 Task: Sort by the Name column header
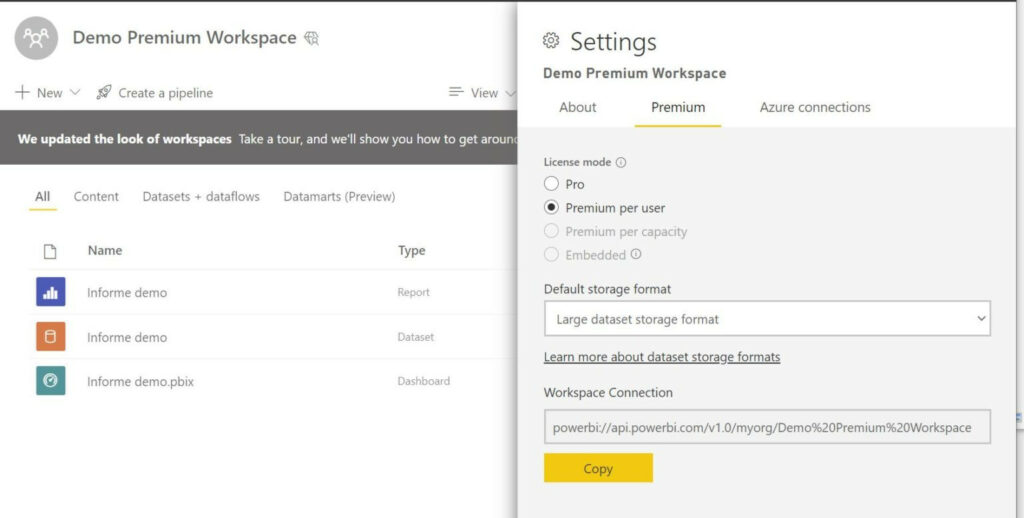point(105,250)
